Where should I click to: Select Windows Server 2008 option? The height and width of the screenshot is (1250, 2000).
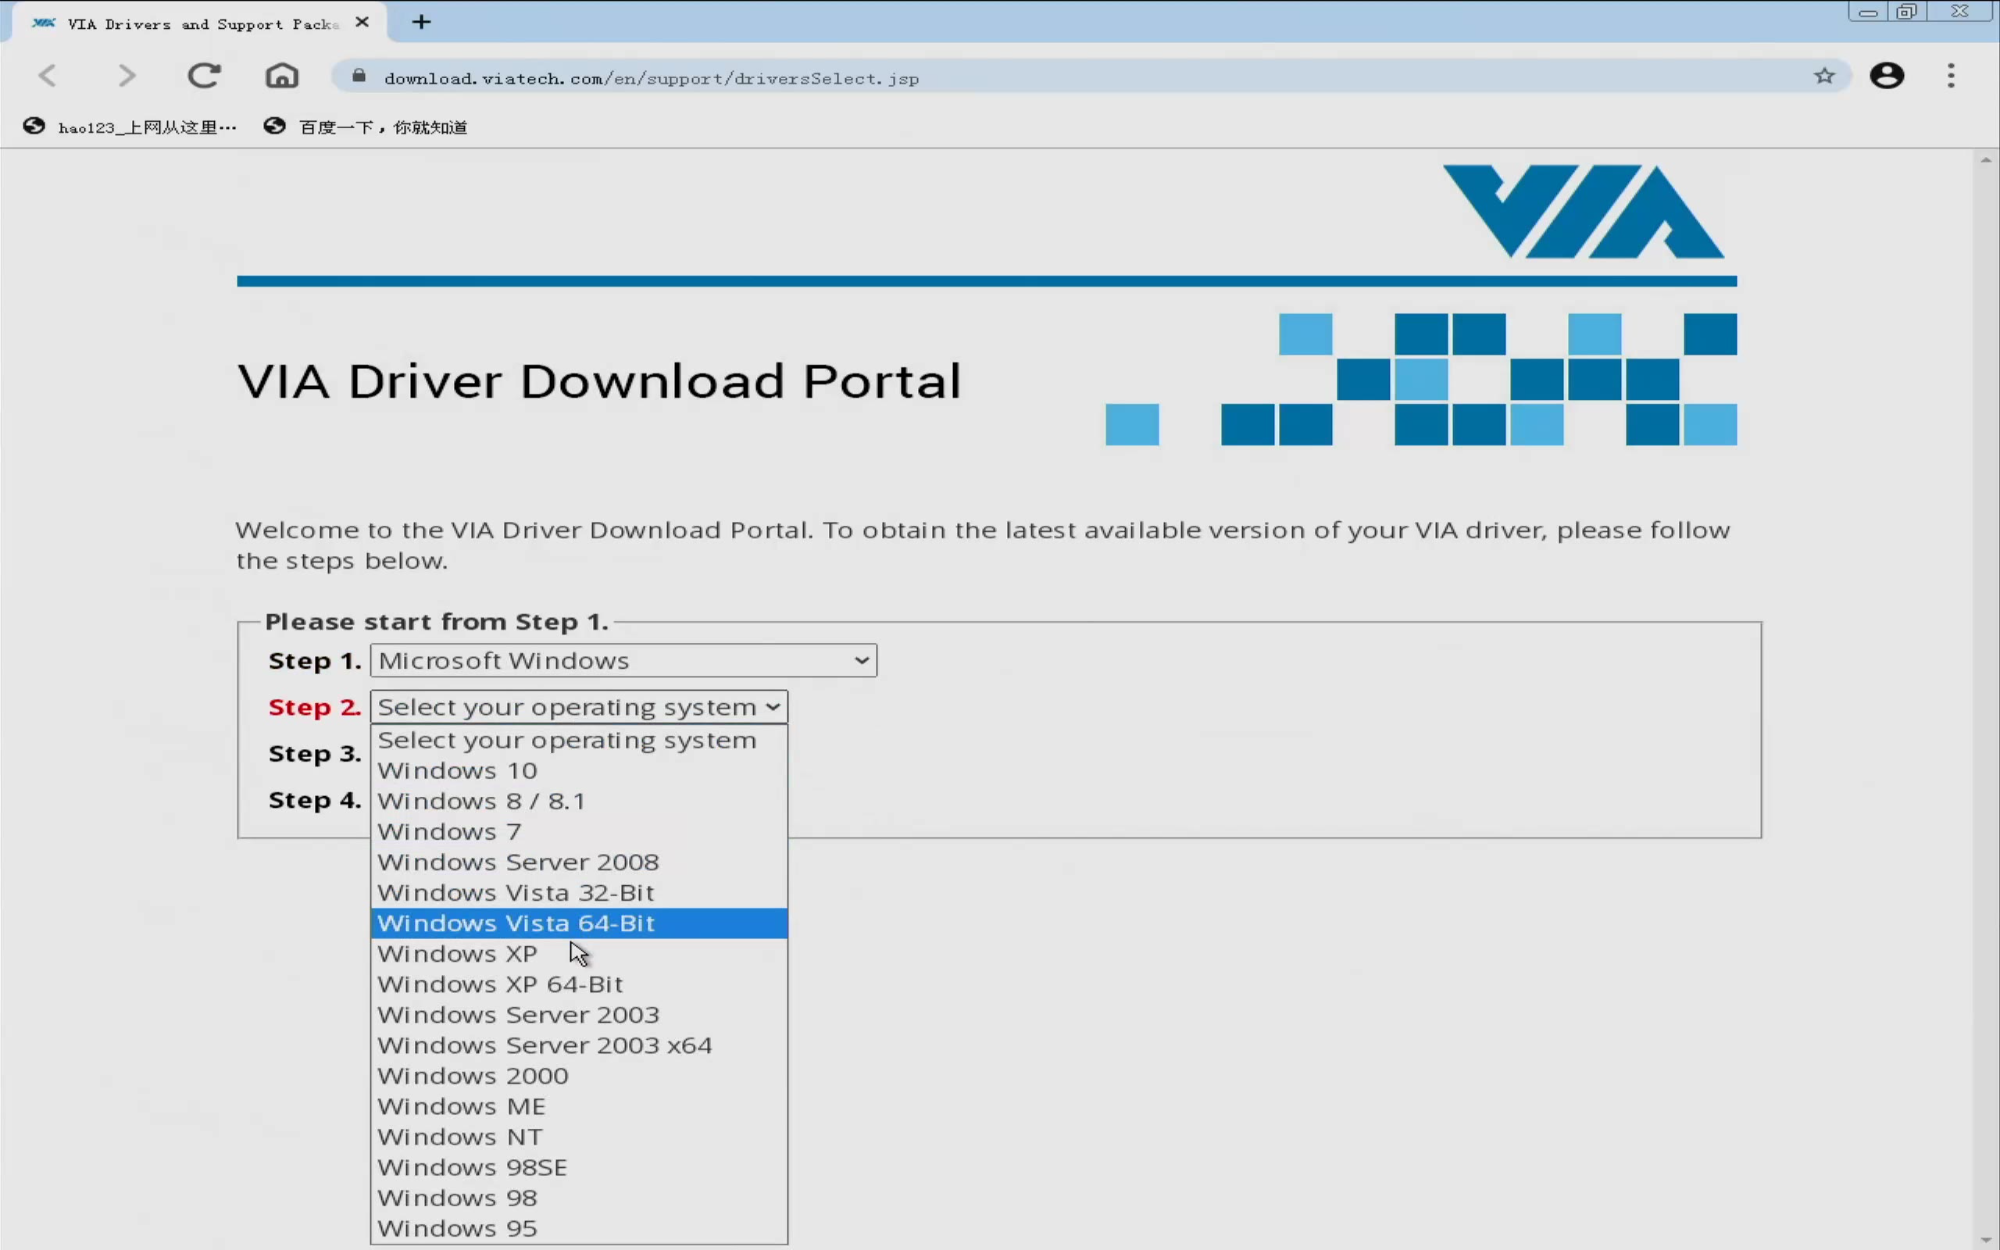(x=579, y=863)
